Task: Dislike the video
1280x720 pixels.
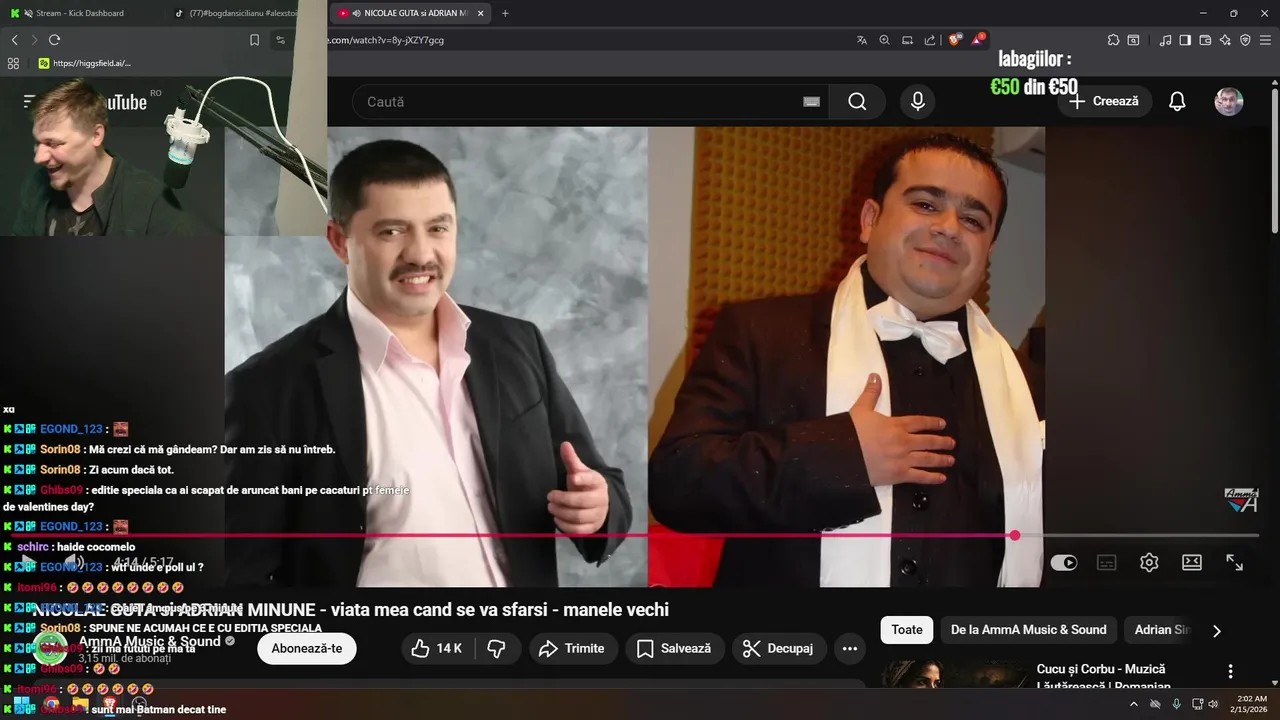Action: pos(496,649)
